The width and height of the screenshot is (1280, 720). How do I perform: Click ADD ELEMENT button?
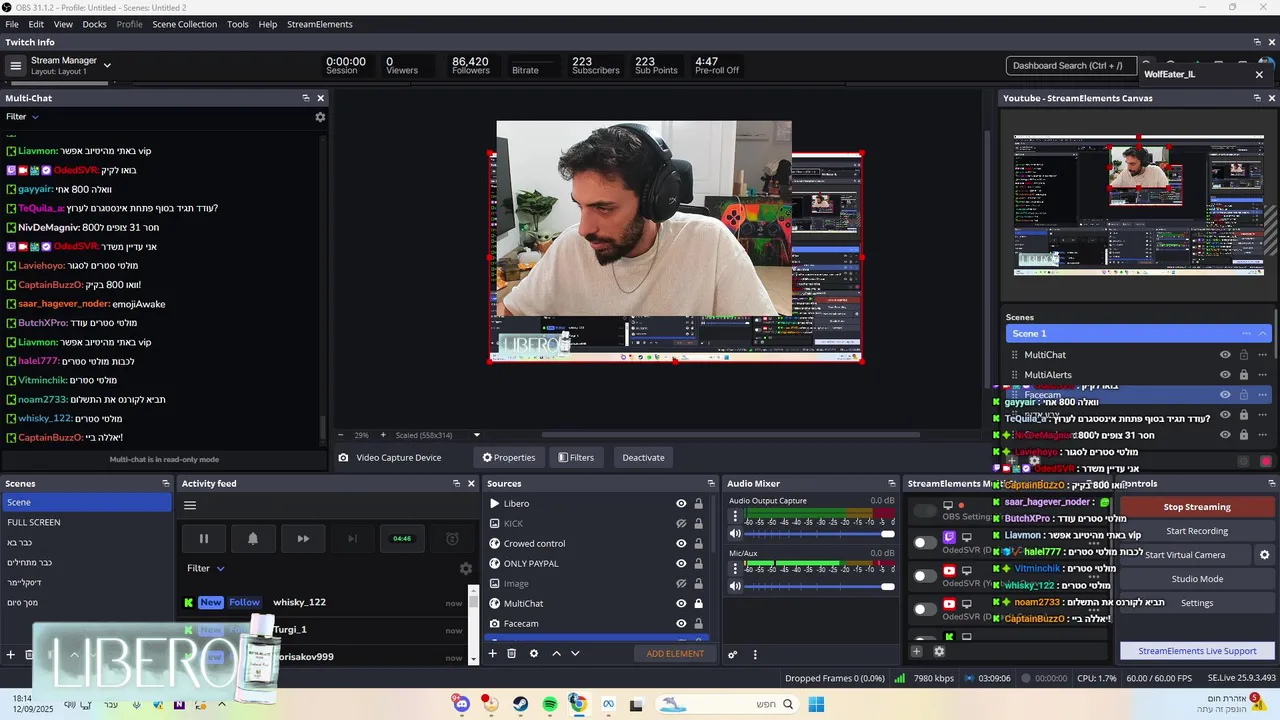(x=675, y=654)
